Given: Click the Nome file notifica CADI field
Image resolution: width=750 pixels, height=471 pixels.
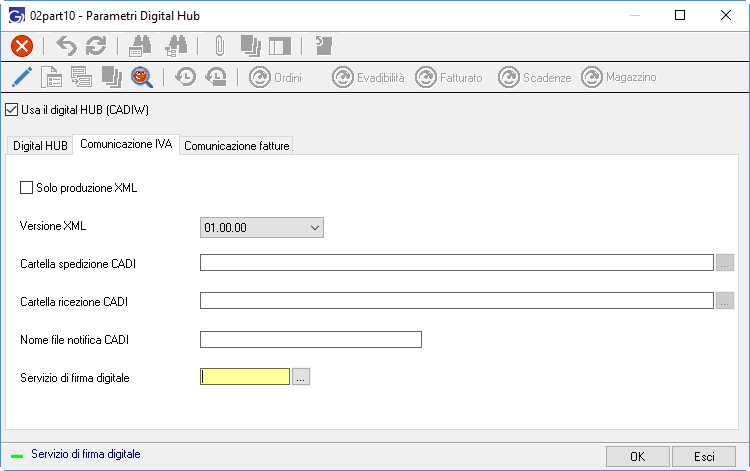Looking at the screenshot, I should pos(311,340).
